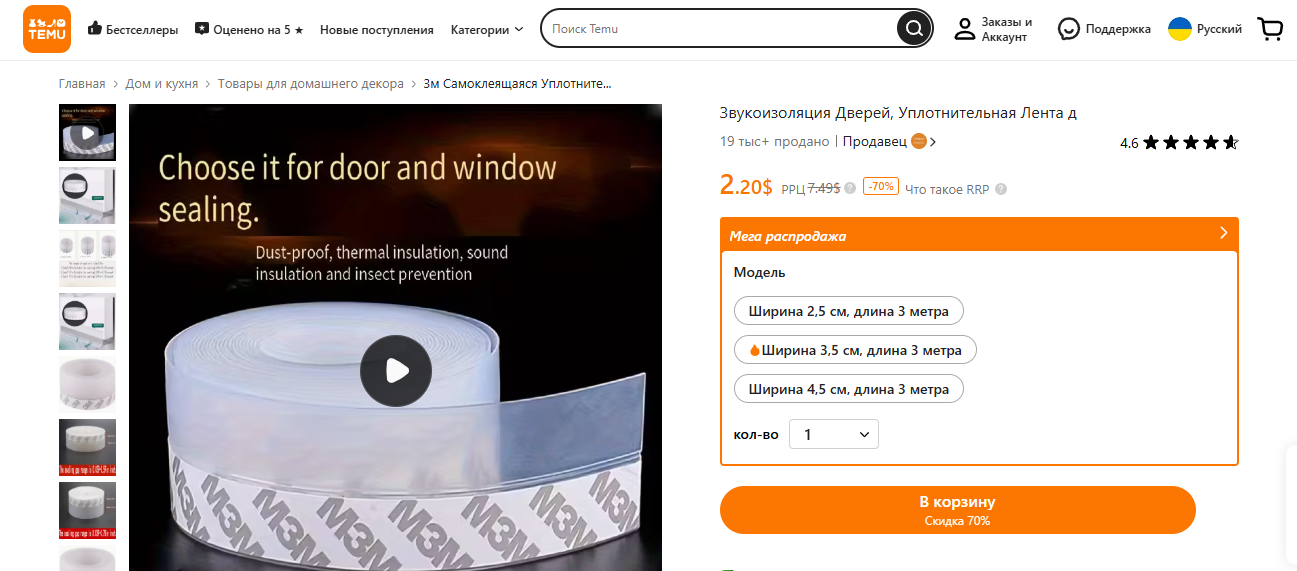Click the search magnifier icon

(x=913, y=29)
